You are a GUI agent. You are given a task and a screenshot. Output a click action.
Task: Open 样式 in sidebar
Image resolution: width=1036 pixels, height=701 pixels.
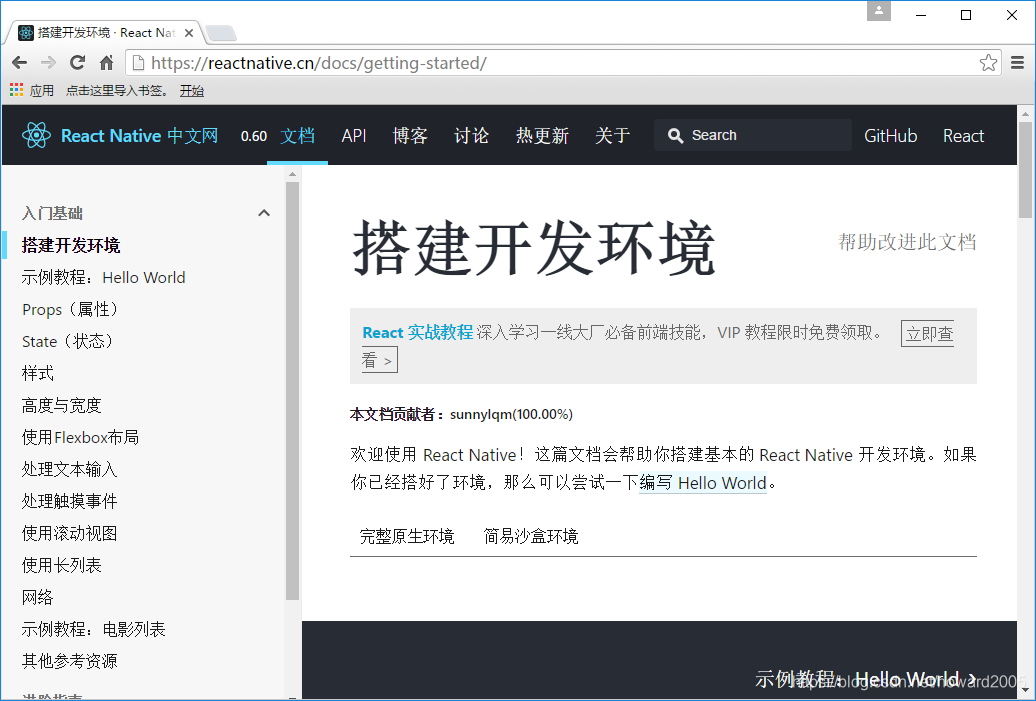(38, 373)
